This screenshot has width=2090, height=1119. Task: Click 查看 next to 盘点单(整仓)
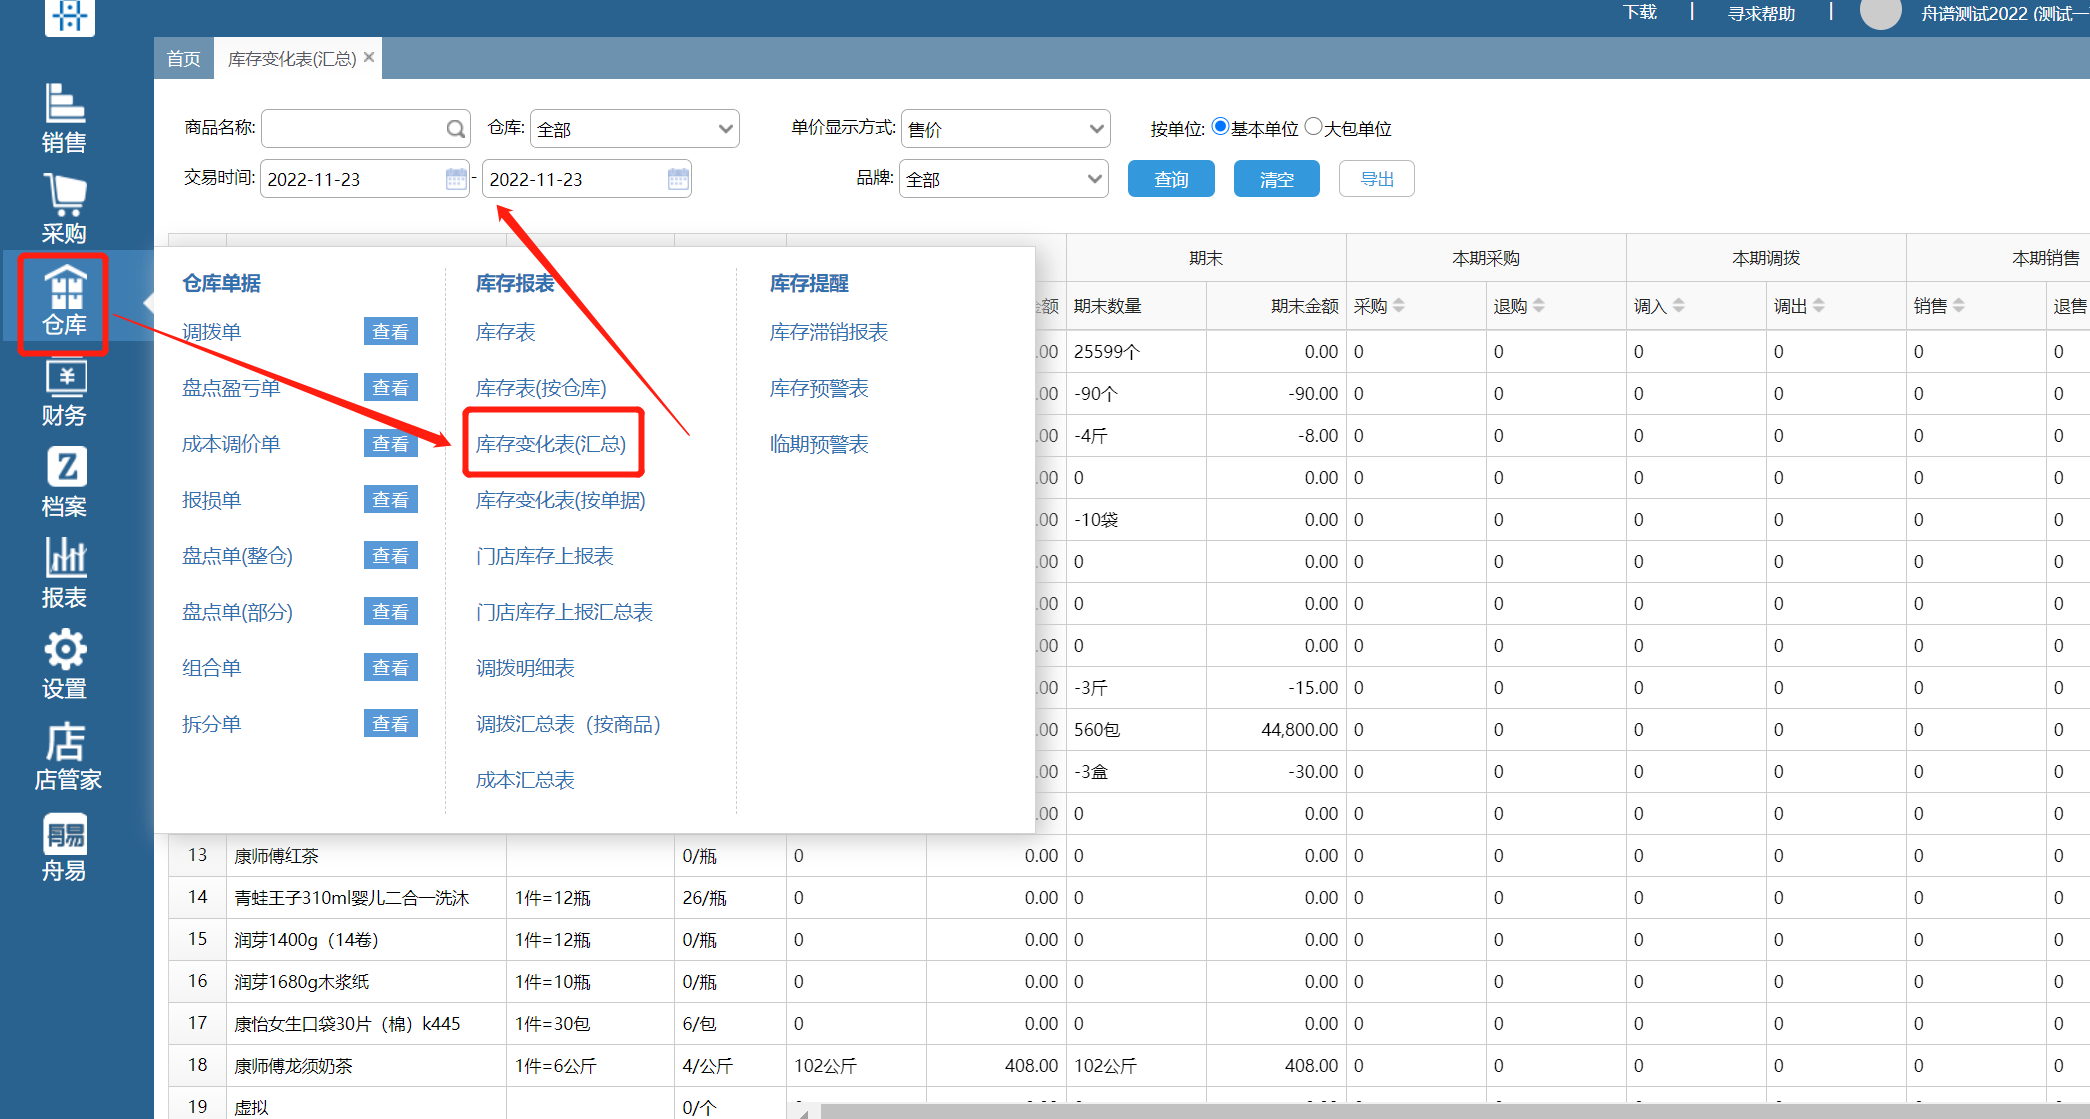pos(391,556)
